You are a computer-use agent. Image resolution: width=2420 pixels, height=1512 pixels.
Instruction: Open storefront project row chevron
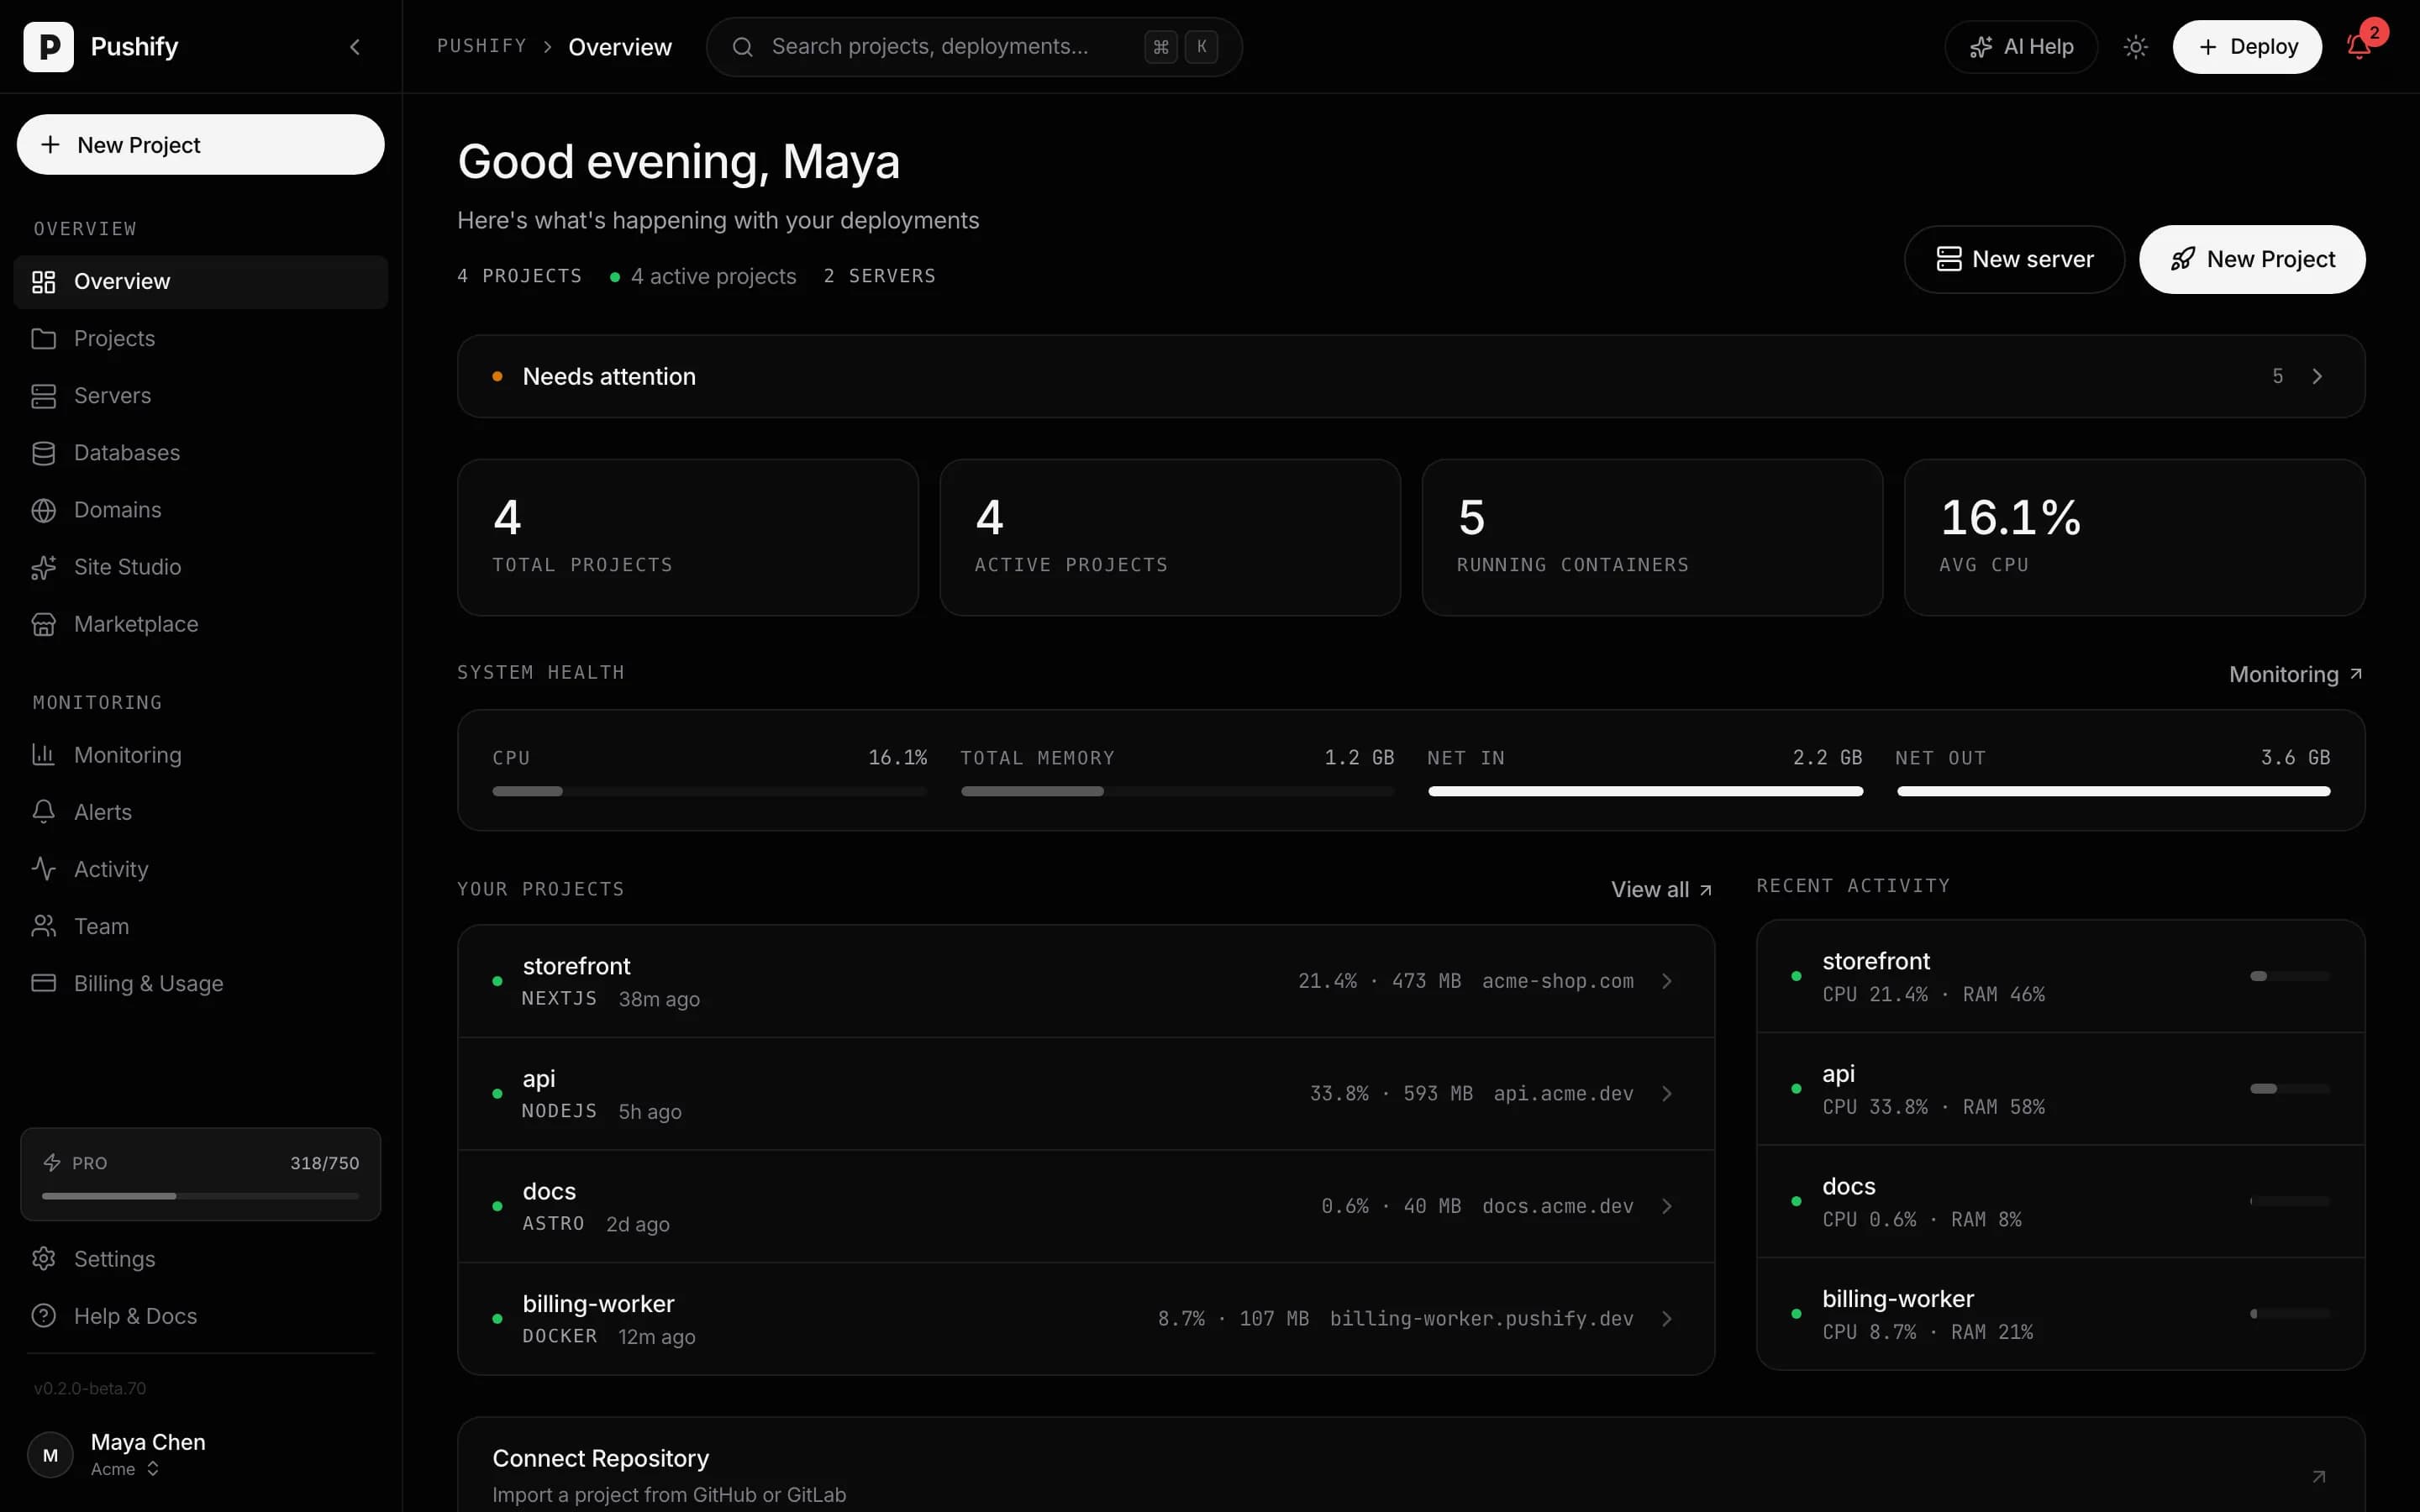point(1667,981)
